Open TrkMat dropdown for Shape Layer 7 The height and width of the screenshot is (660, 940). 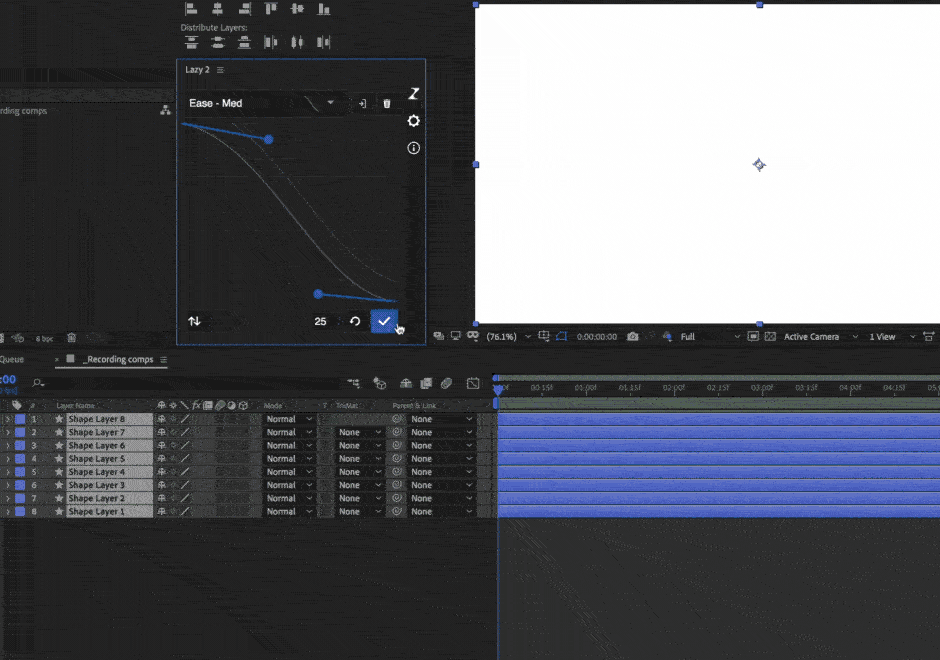(360, 432)
